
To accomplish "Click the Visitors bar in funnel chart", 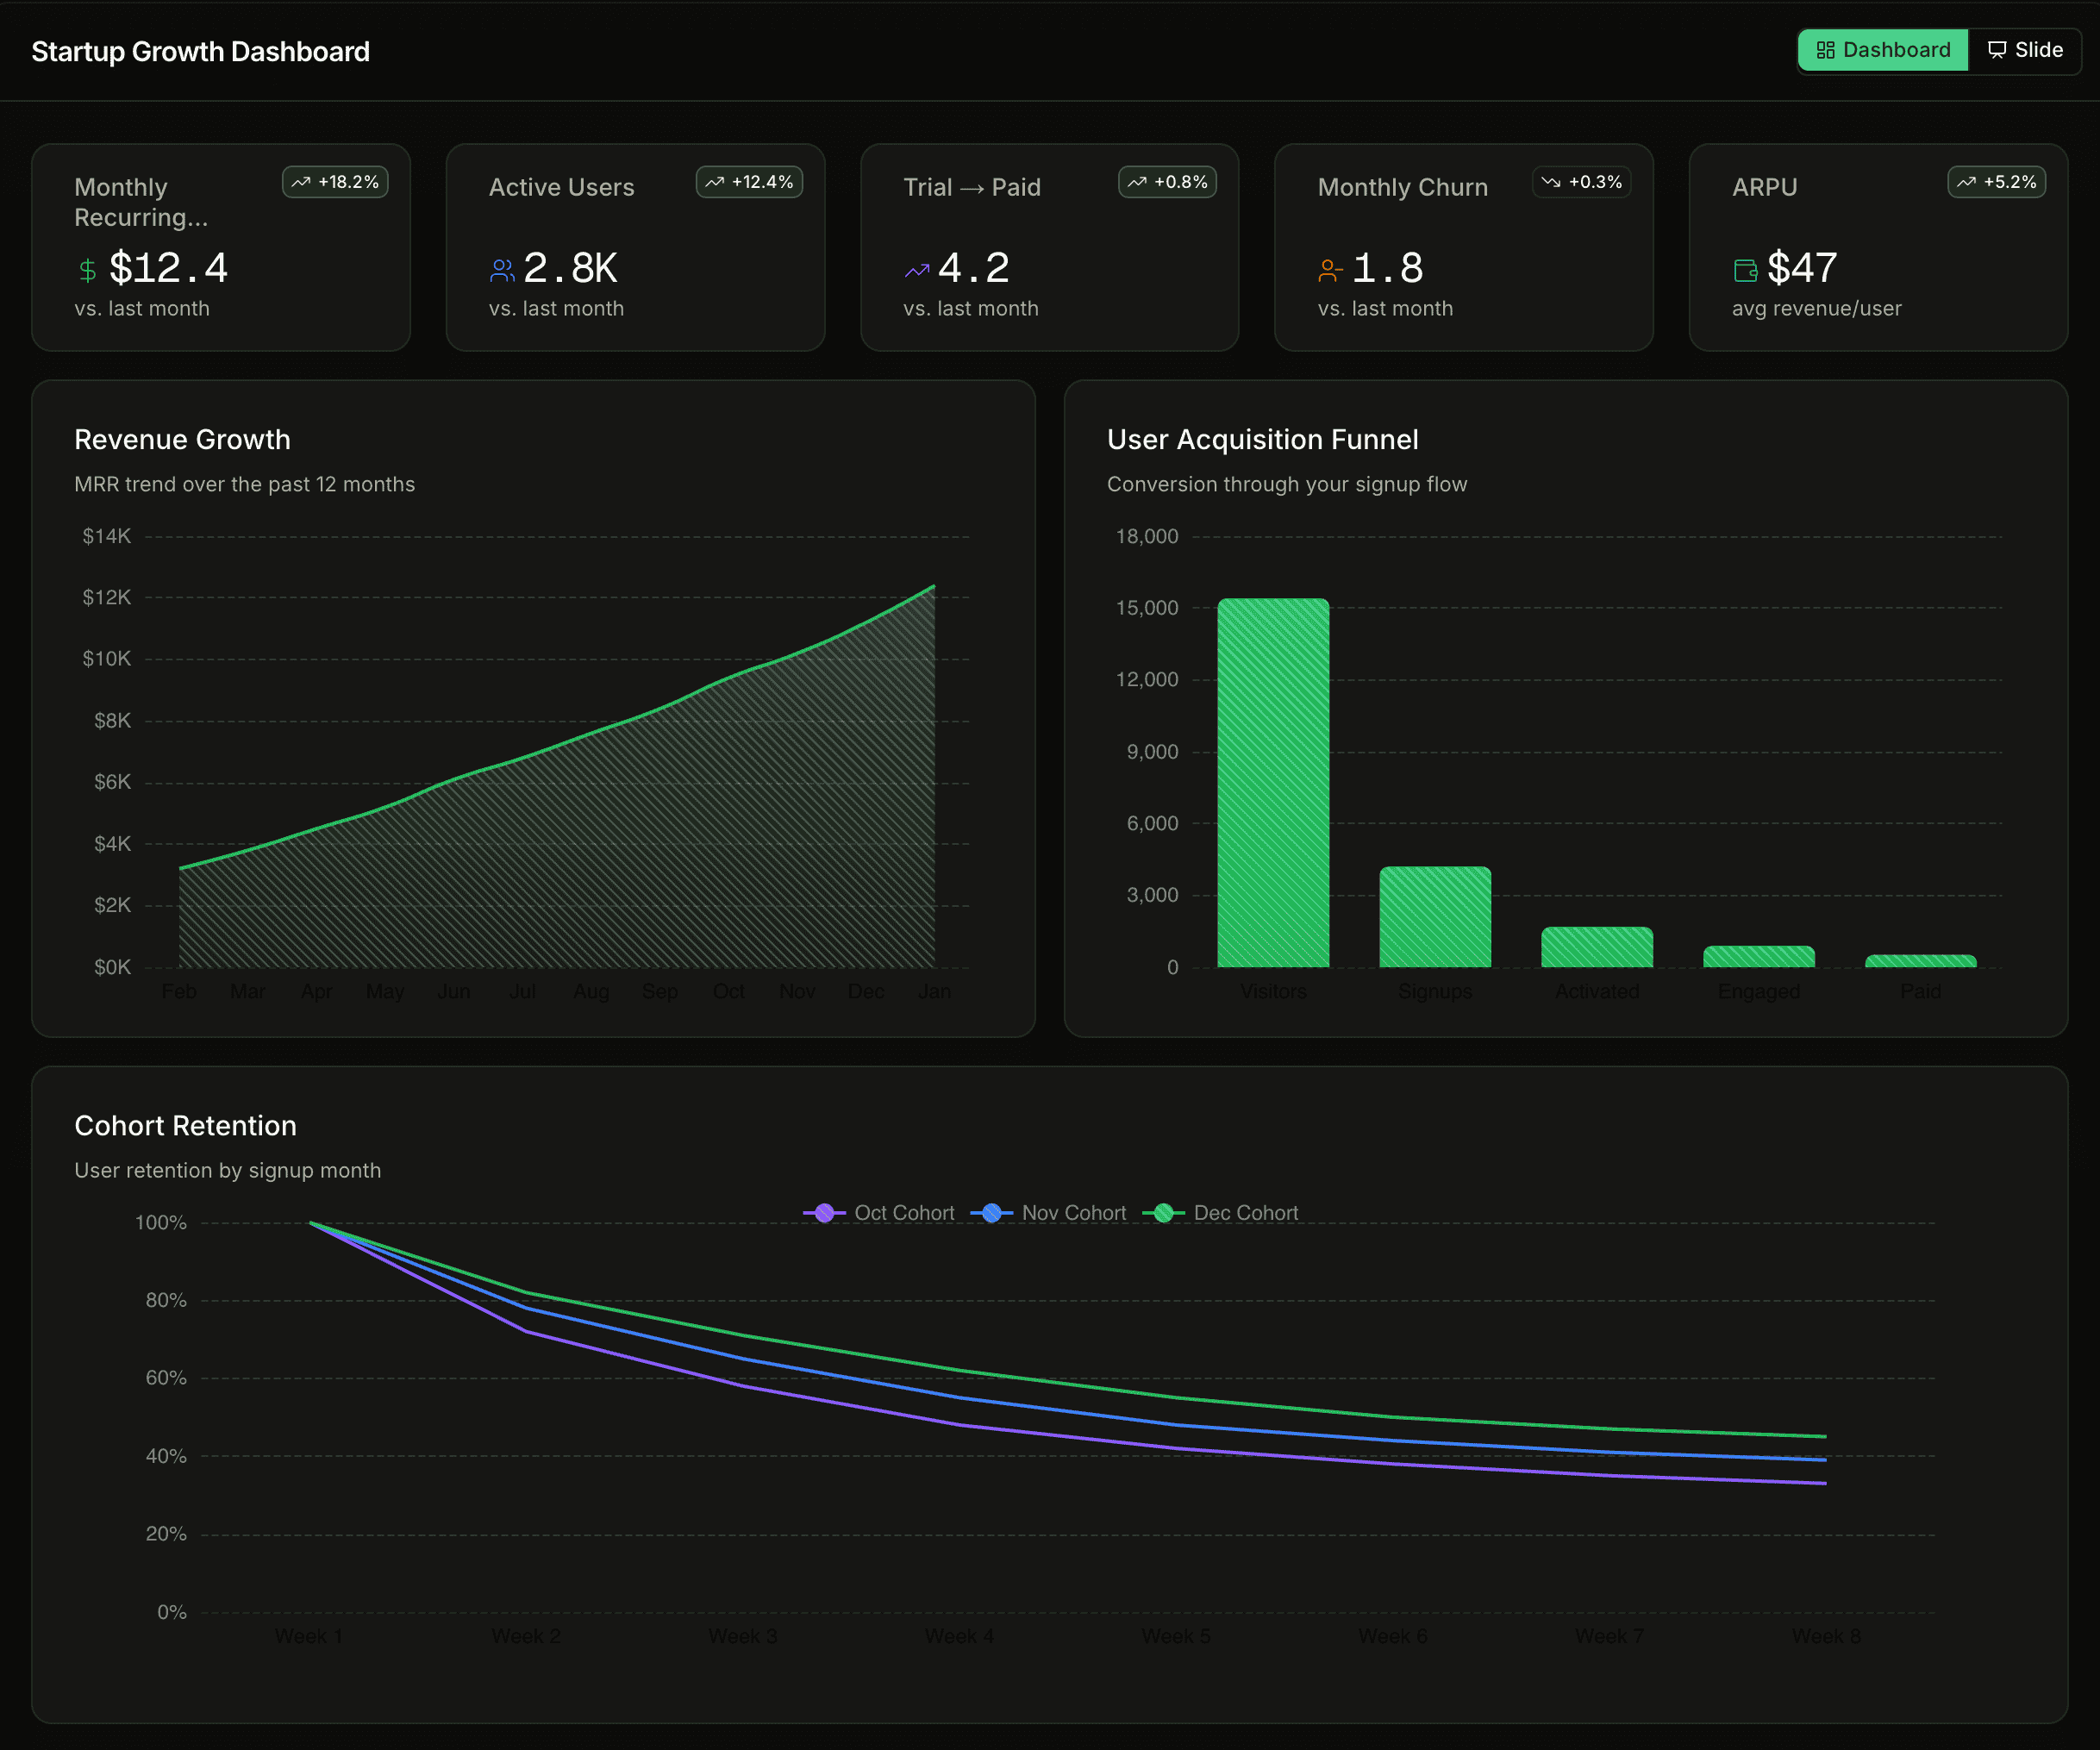I will (x=1273, y=782).
